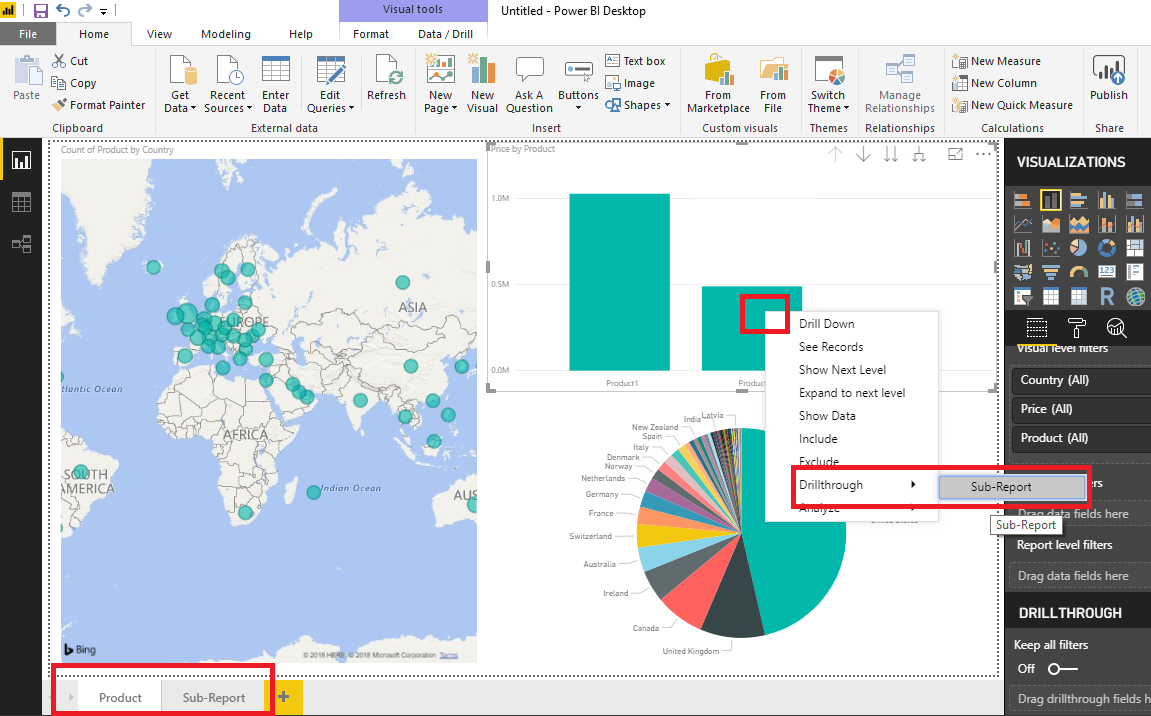The height and width of the screenshot is (716, 1151).
Task: Click the Refresh button
Action: click(x=386, y=78)
